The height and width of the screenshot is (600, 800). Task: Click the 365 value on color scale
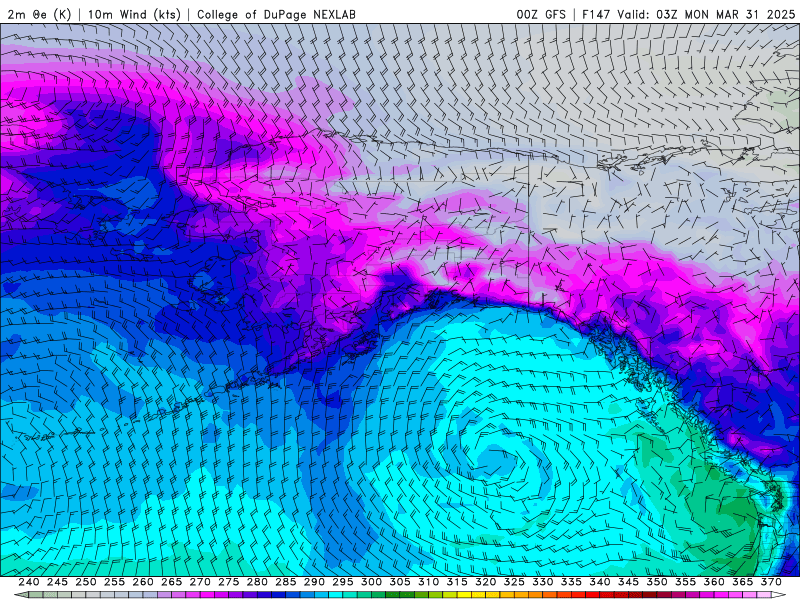tap(743, 582)
